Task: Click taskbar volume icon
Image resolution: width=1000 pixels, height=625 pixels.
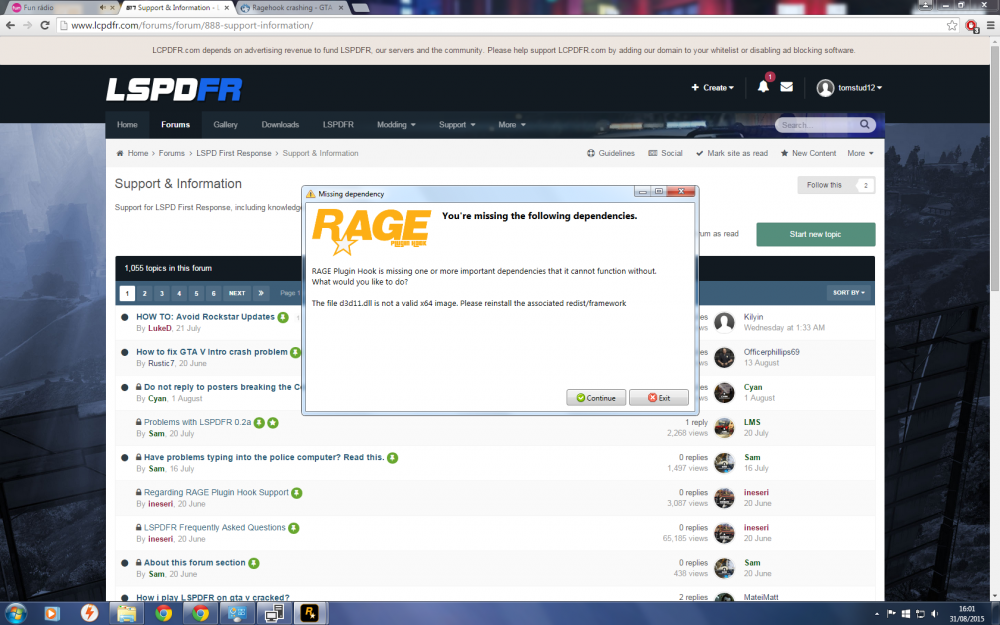Action: (934, 614)
